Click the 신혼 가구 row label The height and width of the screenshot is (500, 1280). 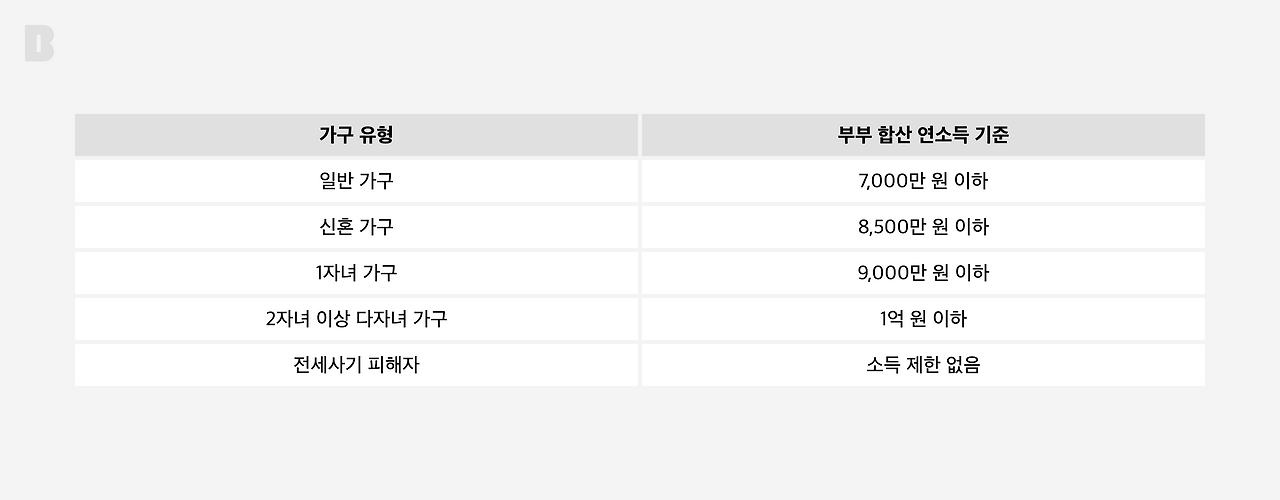(x=356, y=227)
